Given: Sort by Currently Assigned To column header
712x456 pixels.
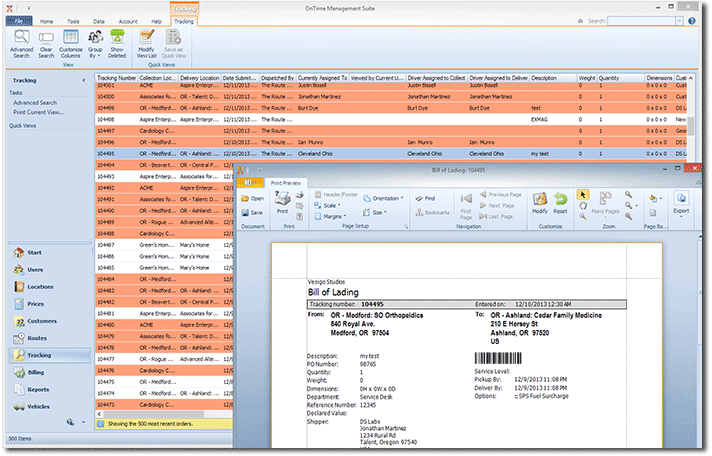Looking at the screenshot, I should pyautogui.click(x=322, y=78).
